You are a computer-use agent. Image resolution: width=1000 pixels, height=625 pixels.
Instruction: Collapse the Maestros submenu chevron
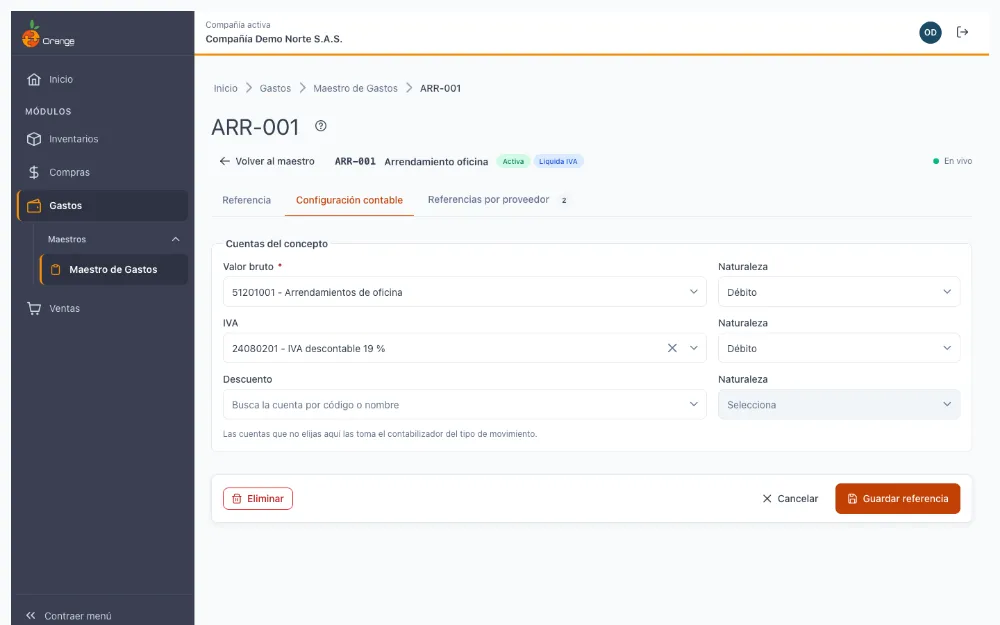pyautogui.click(x=175, y=239)
